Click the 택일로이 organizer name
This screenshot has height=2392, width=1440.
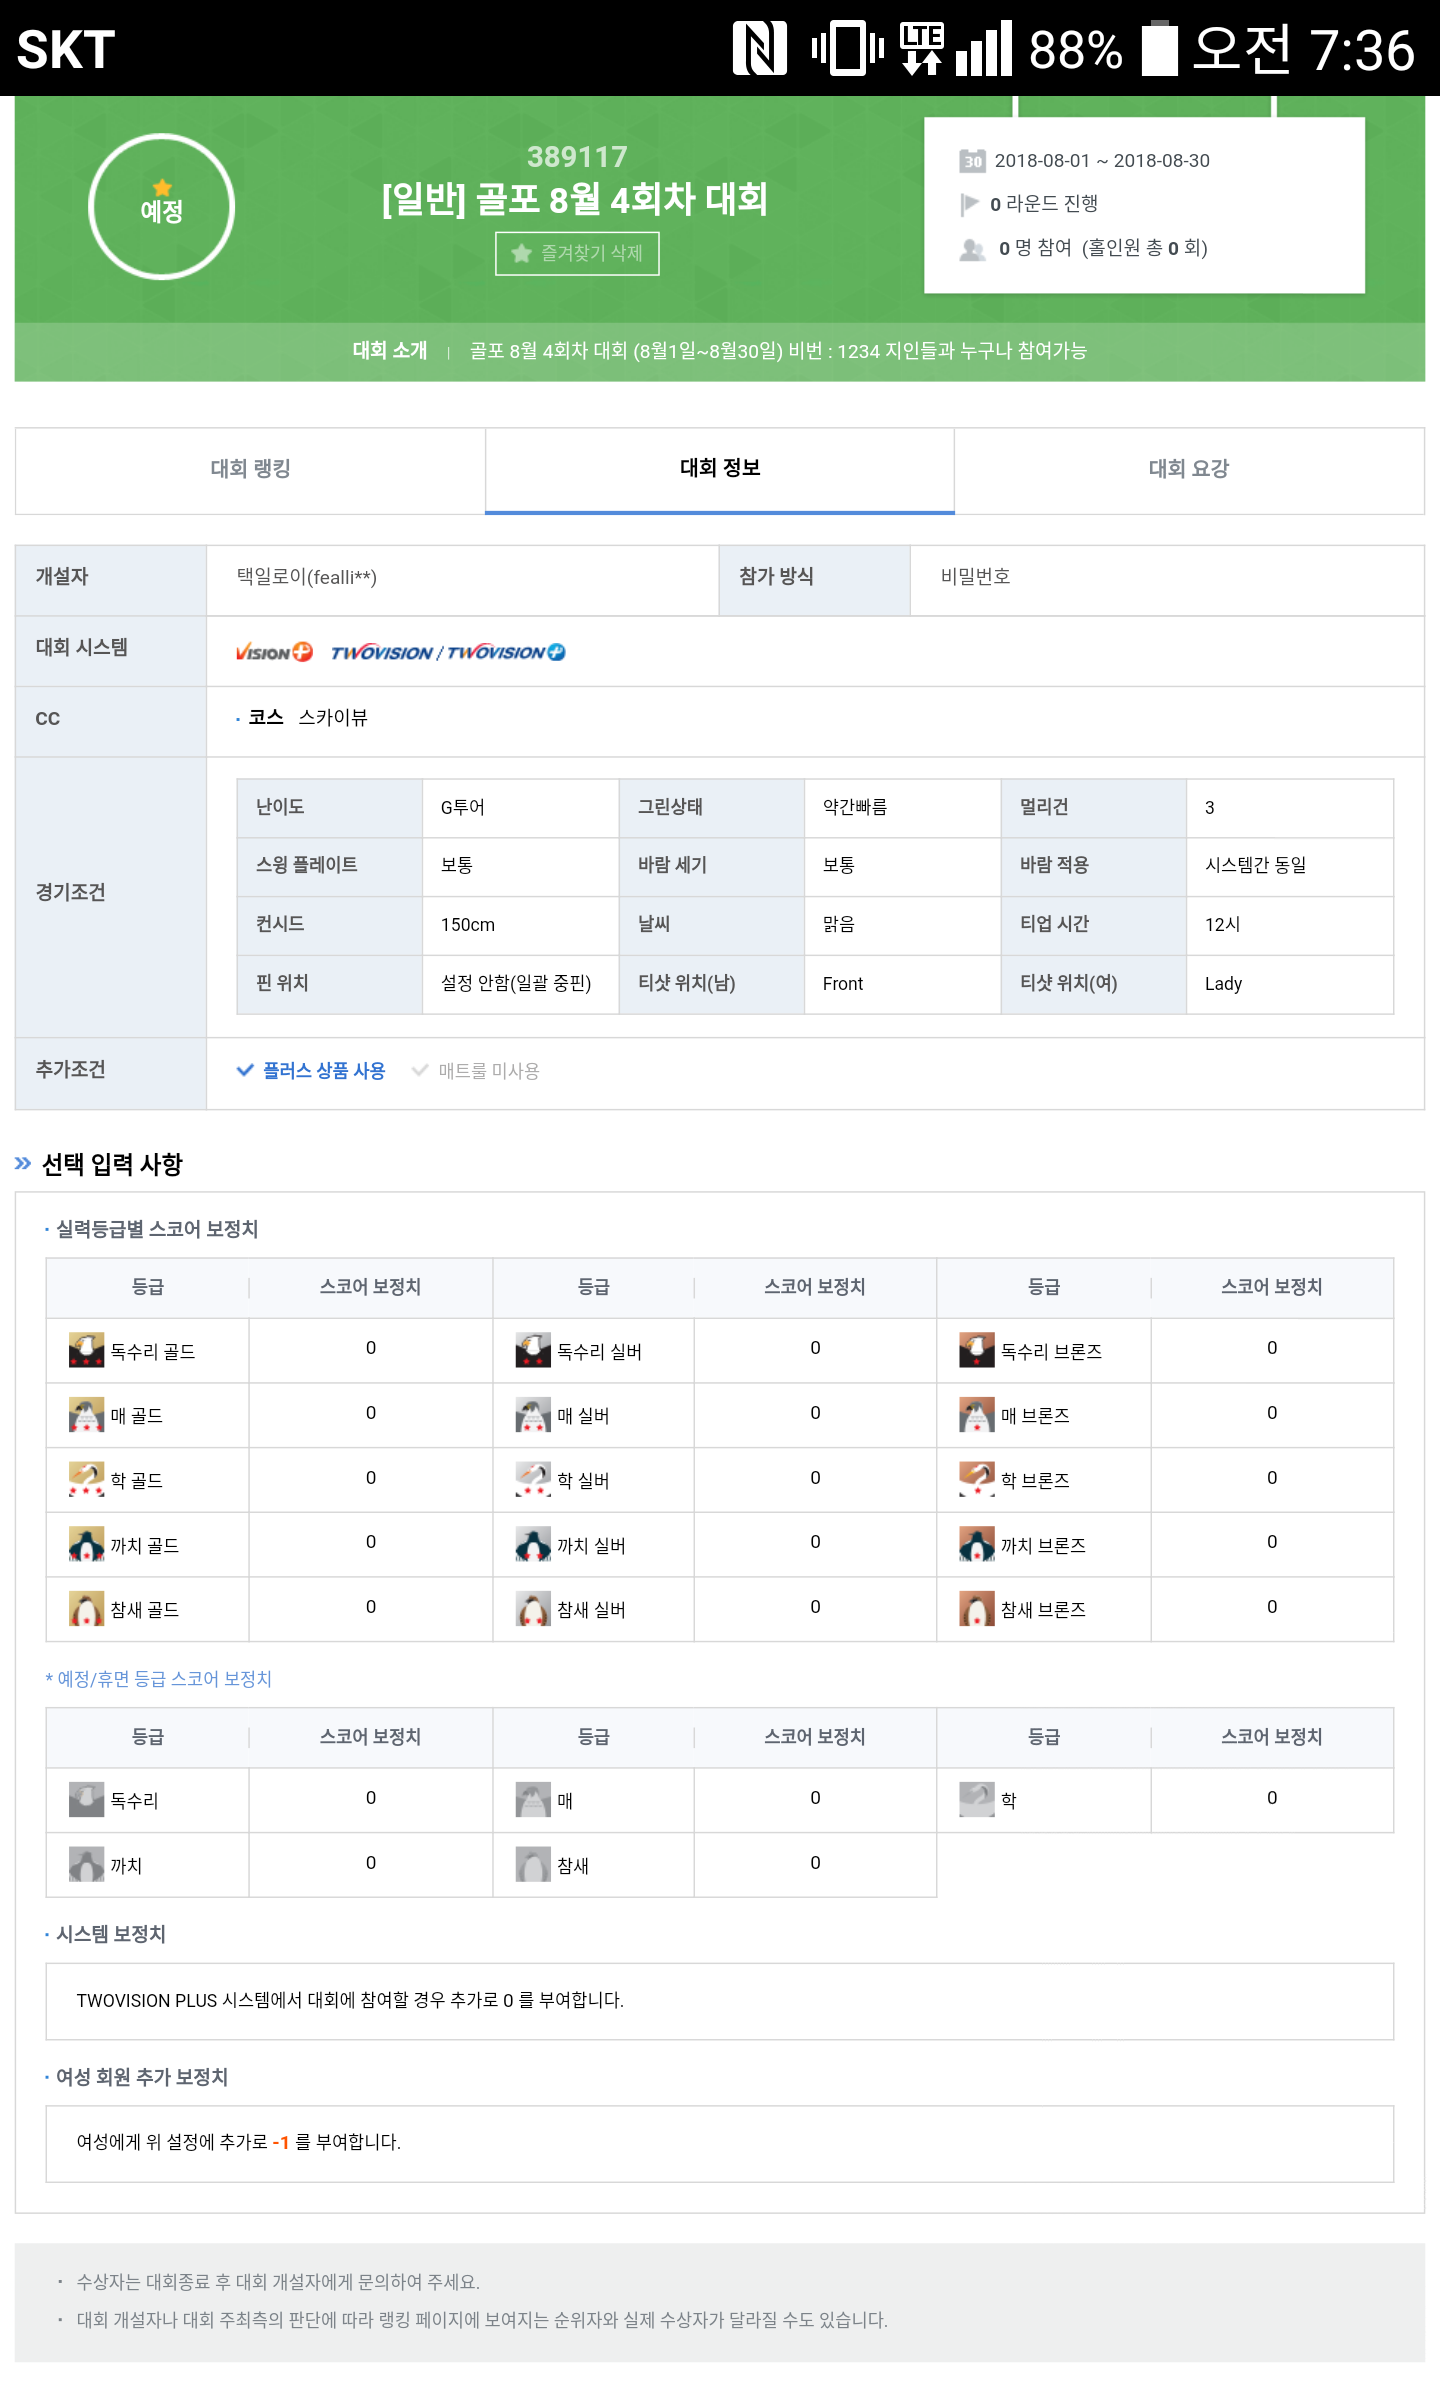[x=306, y=577]
